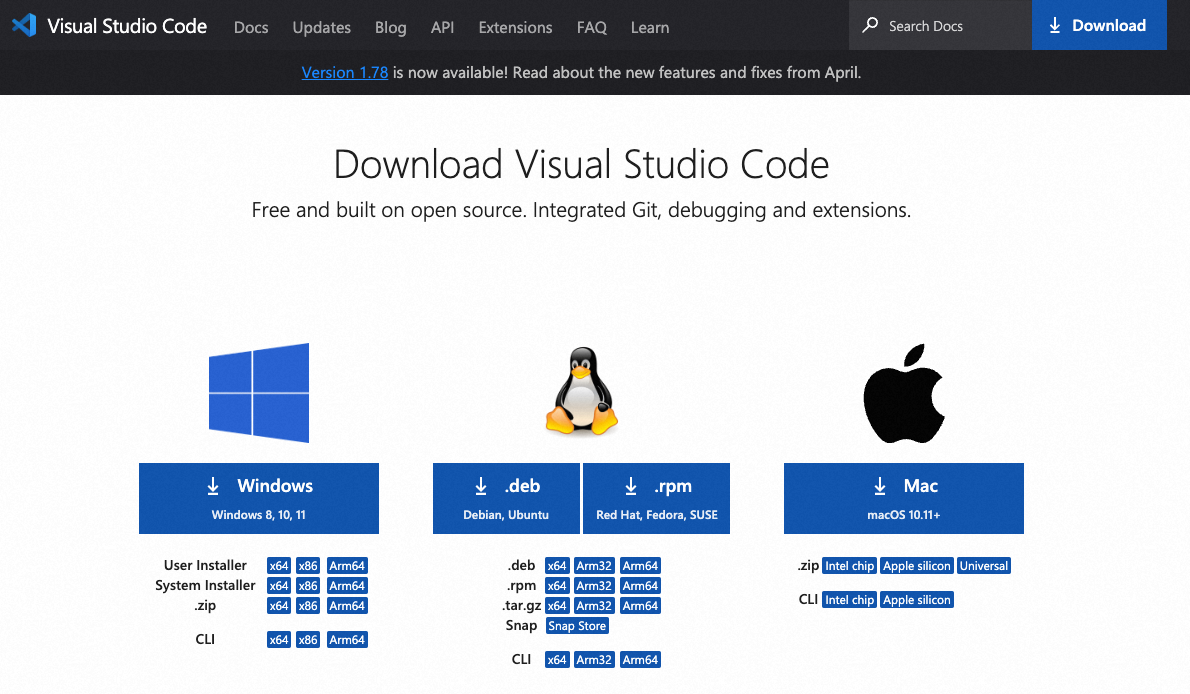Screen dimensions: 1190x694
Task: Click the Apple logo image
Action: click(x=904, y=393)
